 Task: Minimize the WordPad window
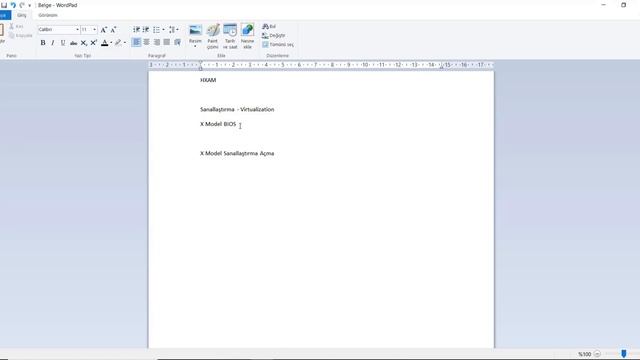tap(604, 5)
